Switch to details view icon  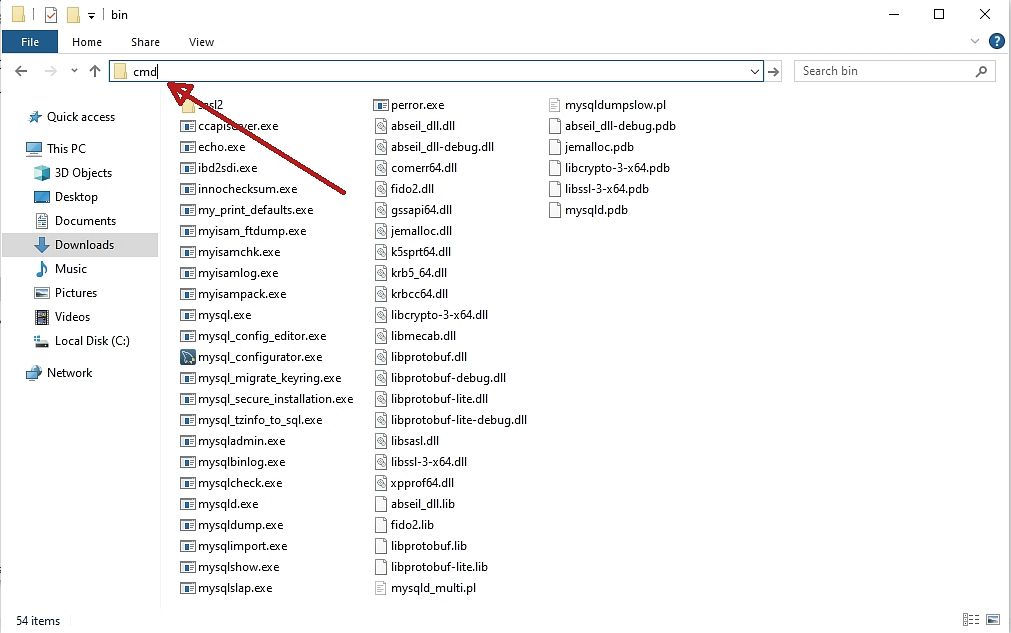[x=970, y=619]
